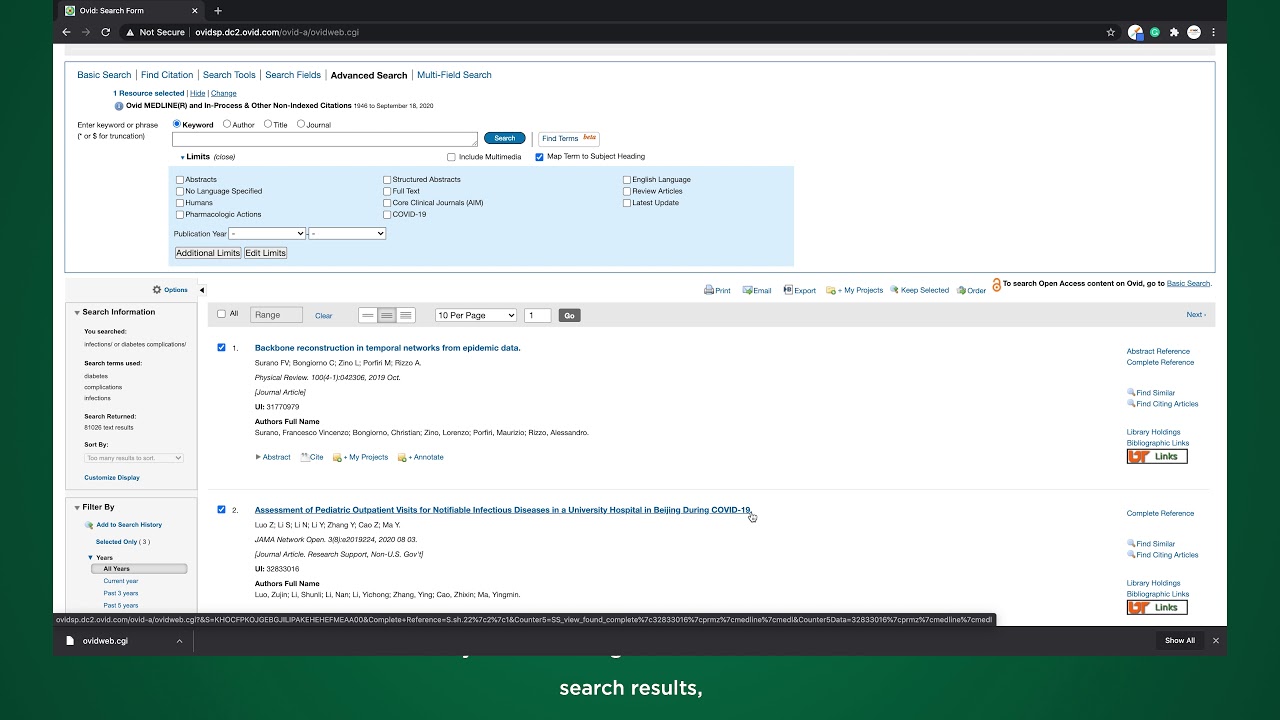Image resolution: width=1280 pixels, height=720 pixels.
Task: Switch to the Basic Search tab
Action: (104, 75)
